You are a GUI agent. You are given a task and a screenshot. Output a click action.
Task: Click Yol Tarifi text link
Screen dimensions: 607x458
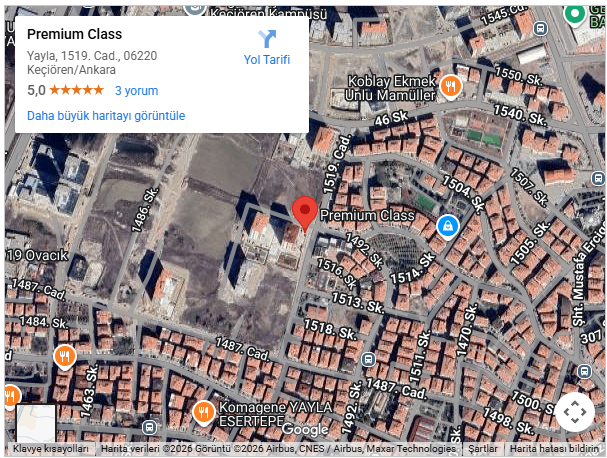[x=267, y=60]
